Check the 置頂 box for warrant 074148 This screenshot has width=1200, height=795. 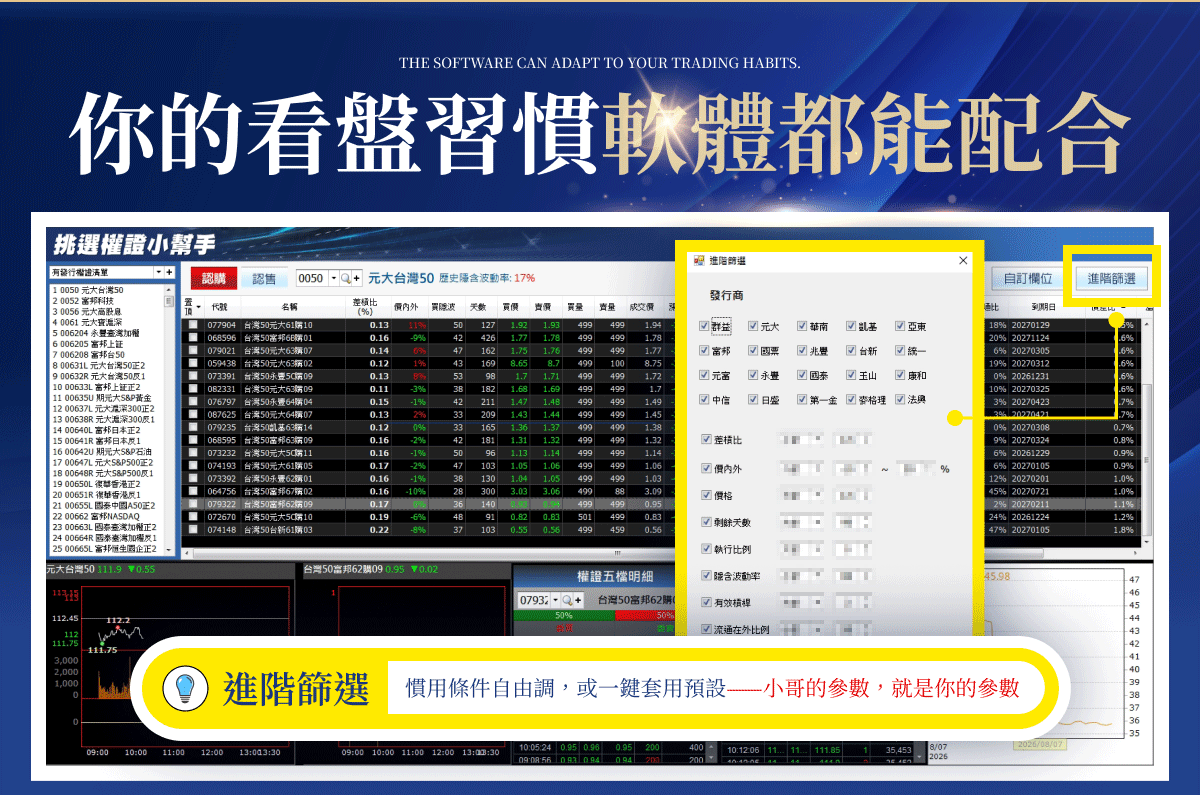pyautogui.click(x=192, y=529)
